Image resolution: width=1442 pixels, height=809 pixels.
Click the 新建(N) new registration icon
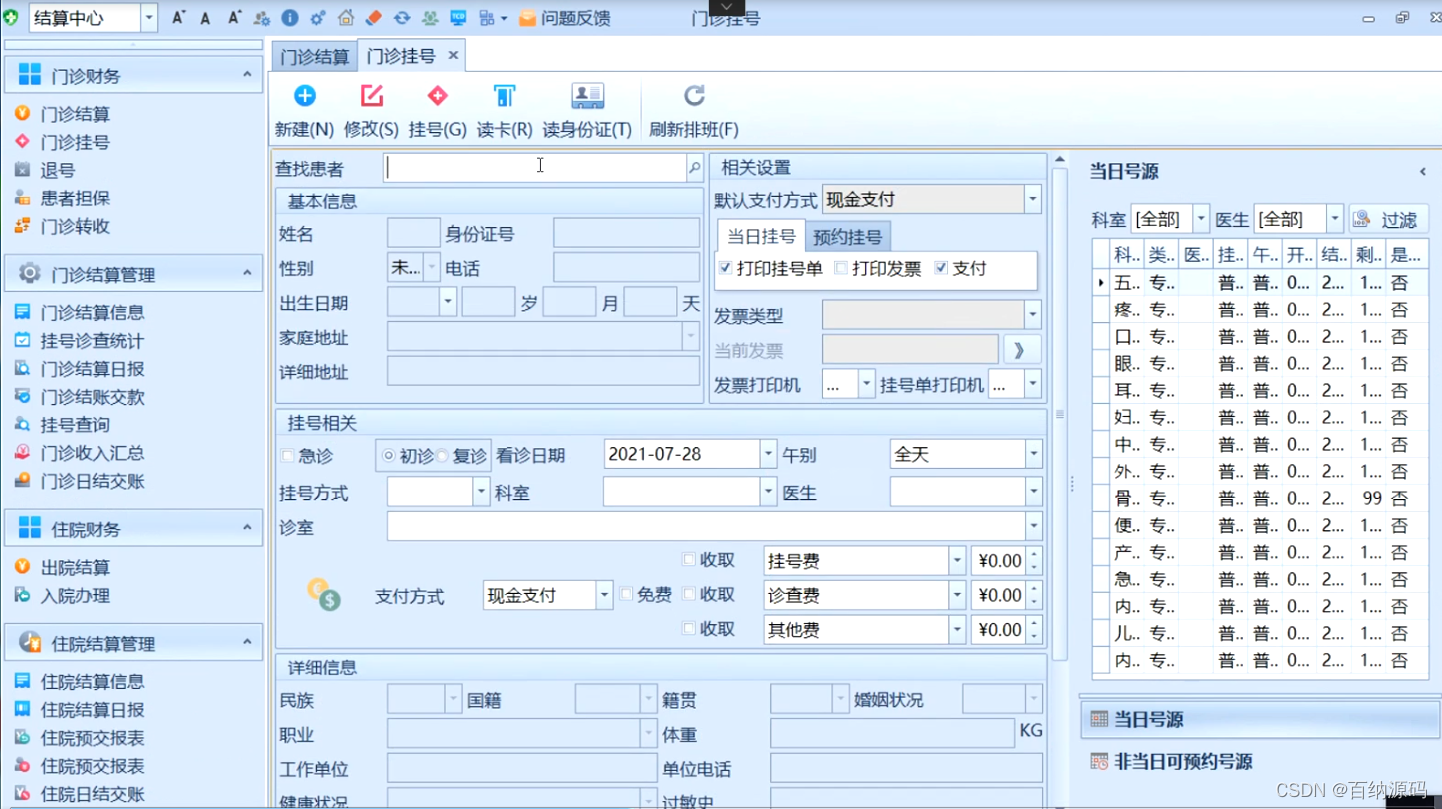[x=304, y=96]
